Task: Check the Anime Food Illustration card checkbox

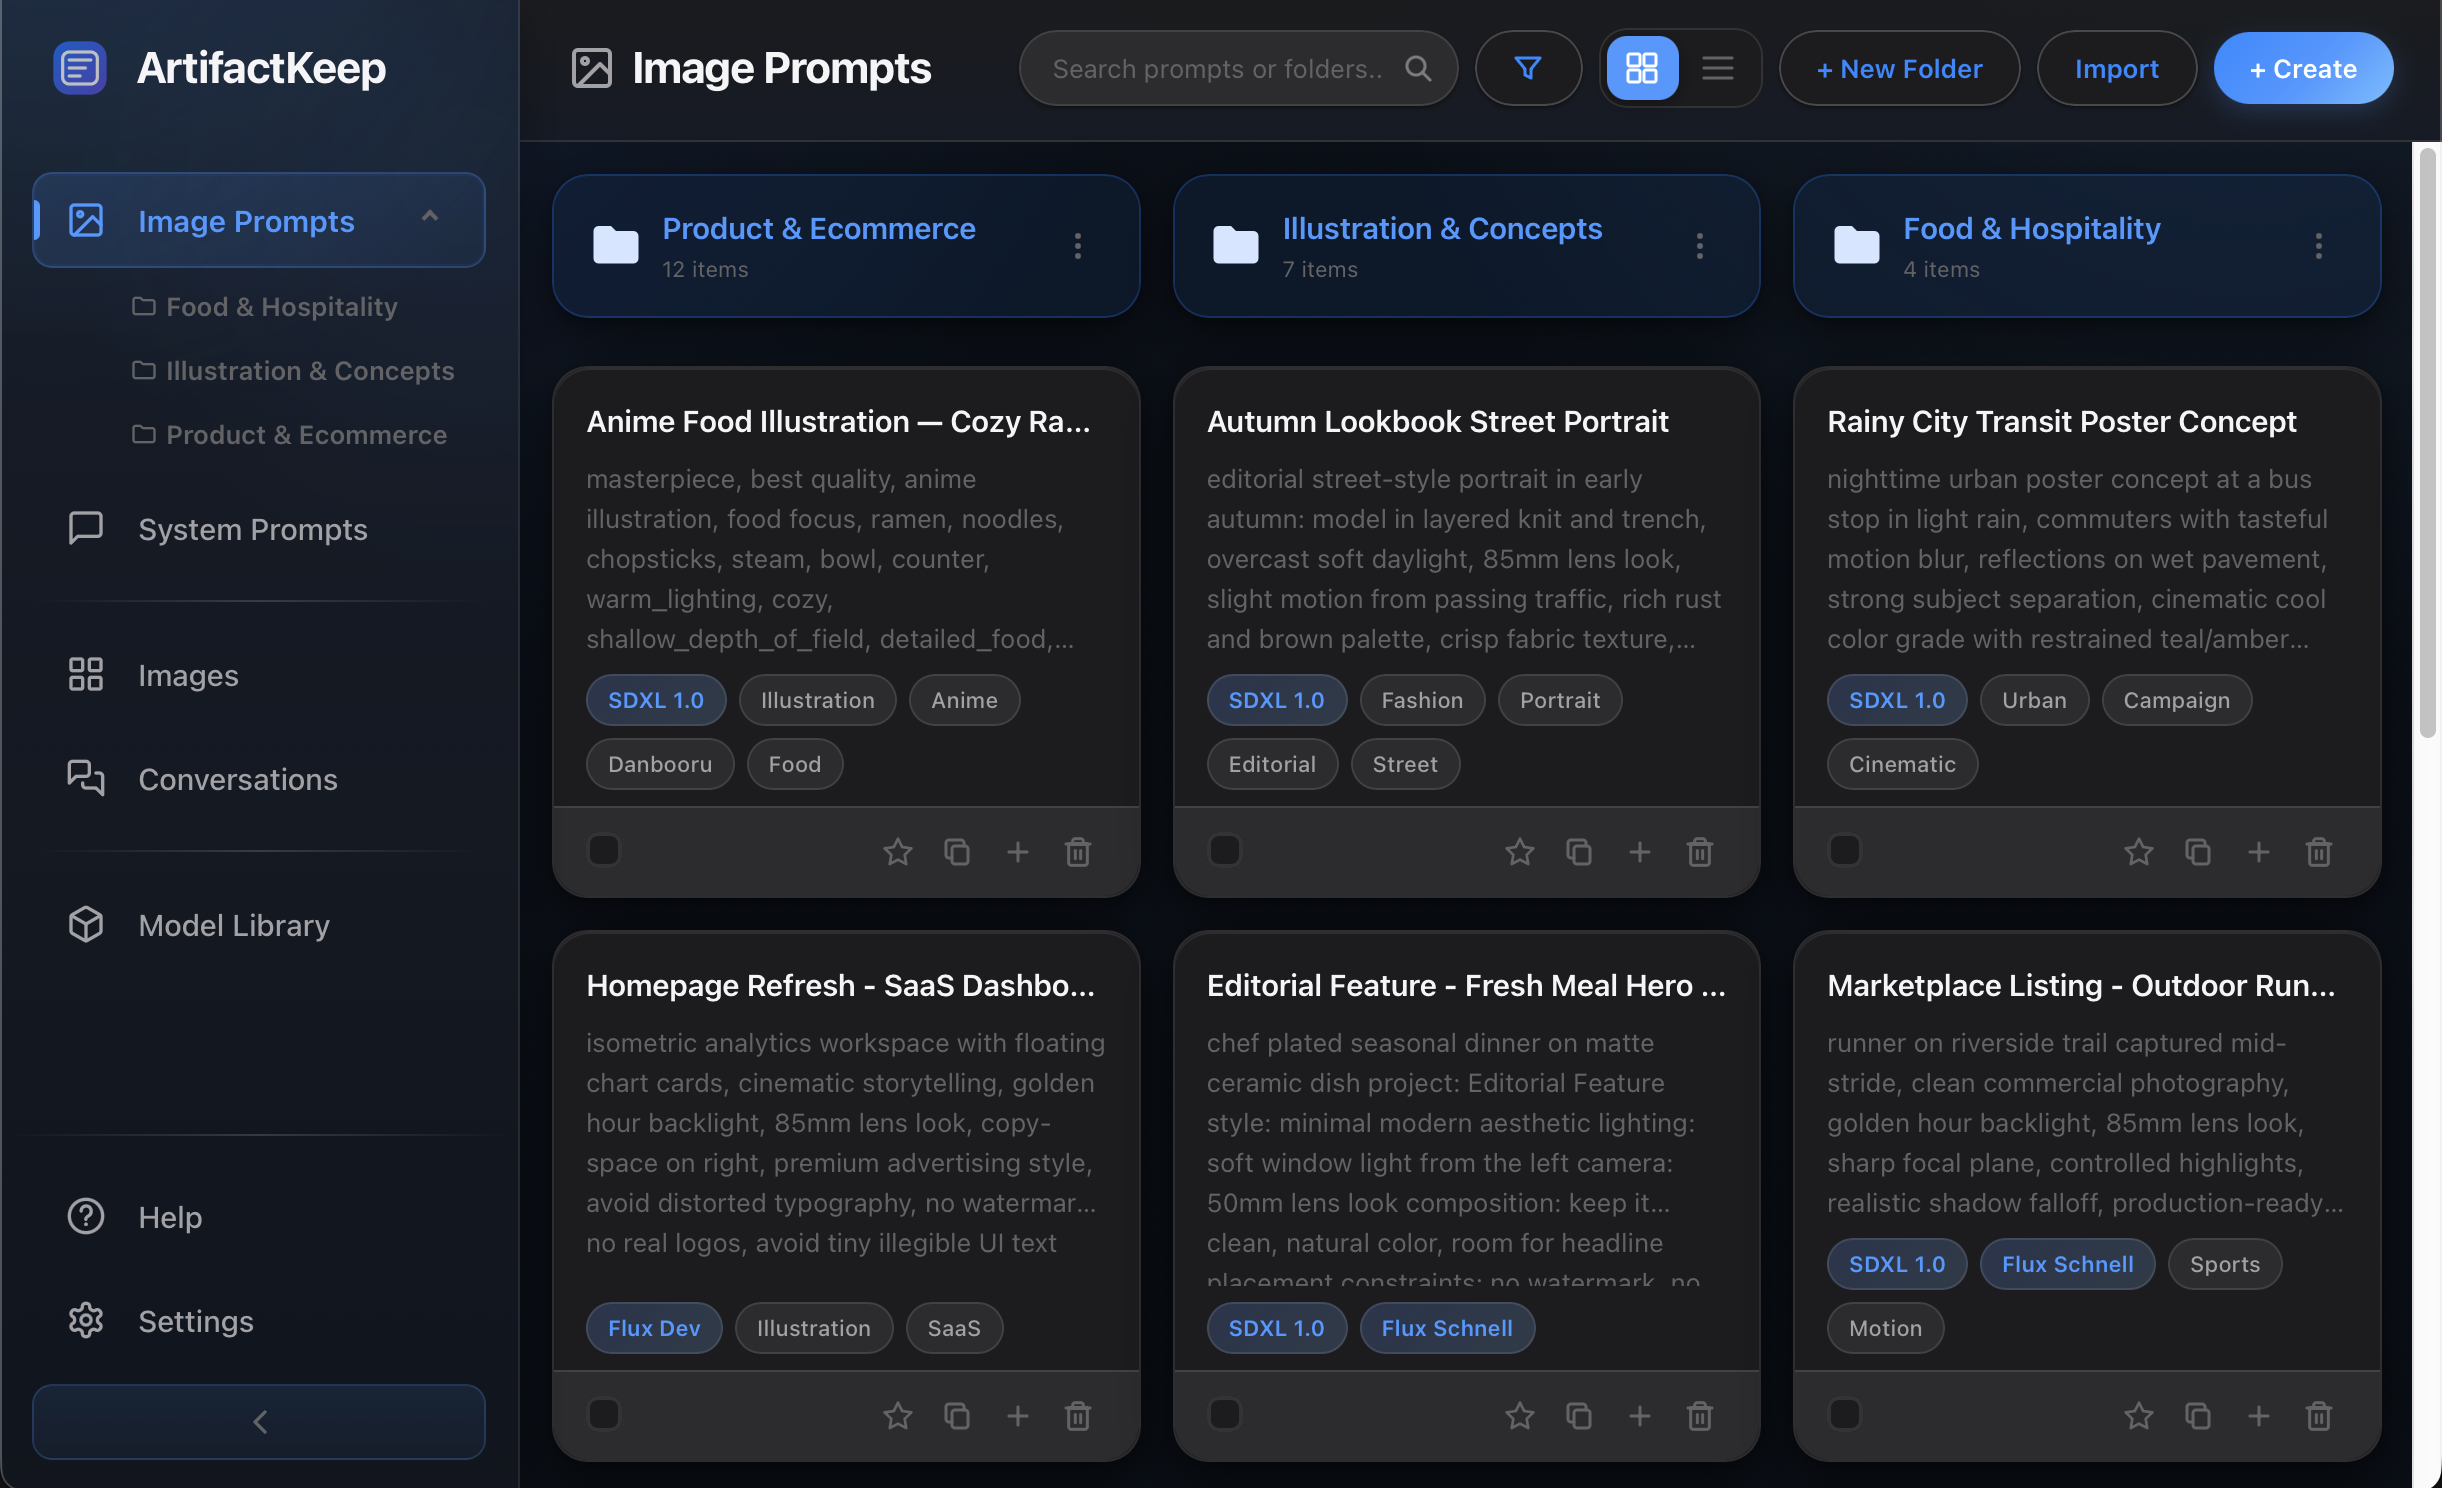Action: pos(604,850)
